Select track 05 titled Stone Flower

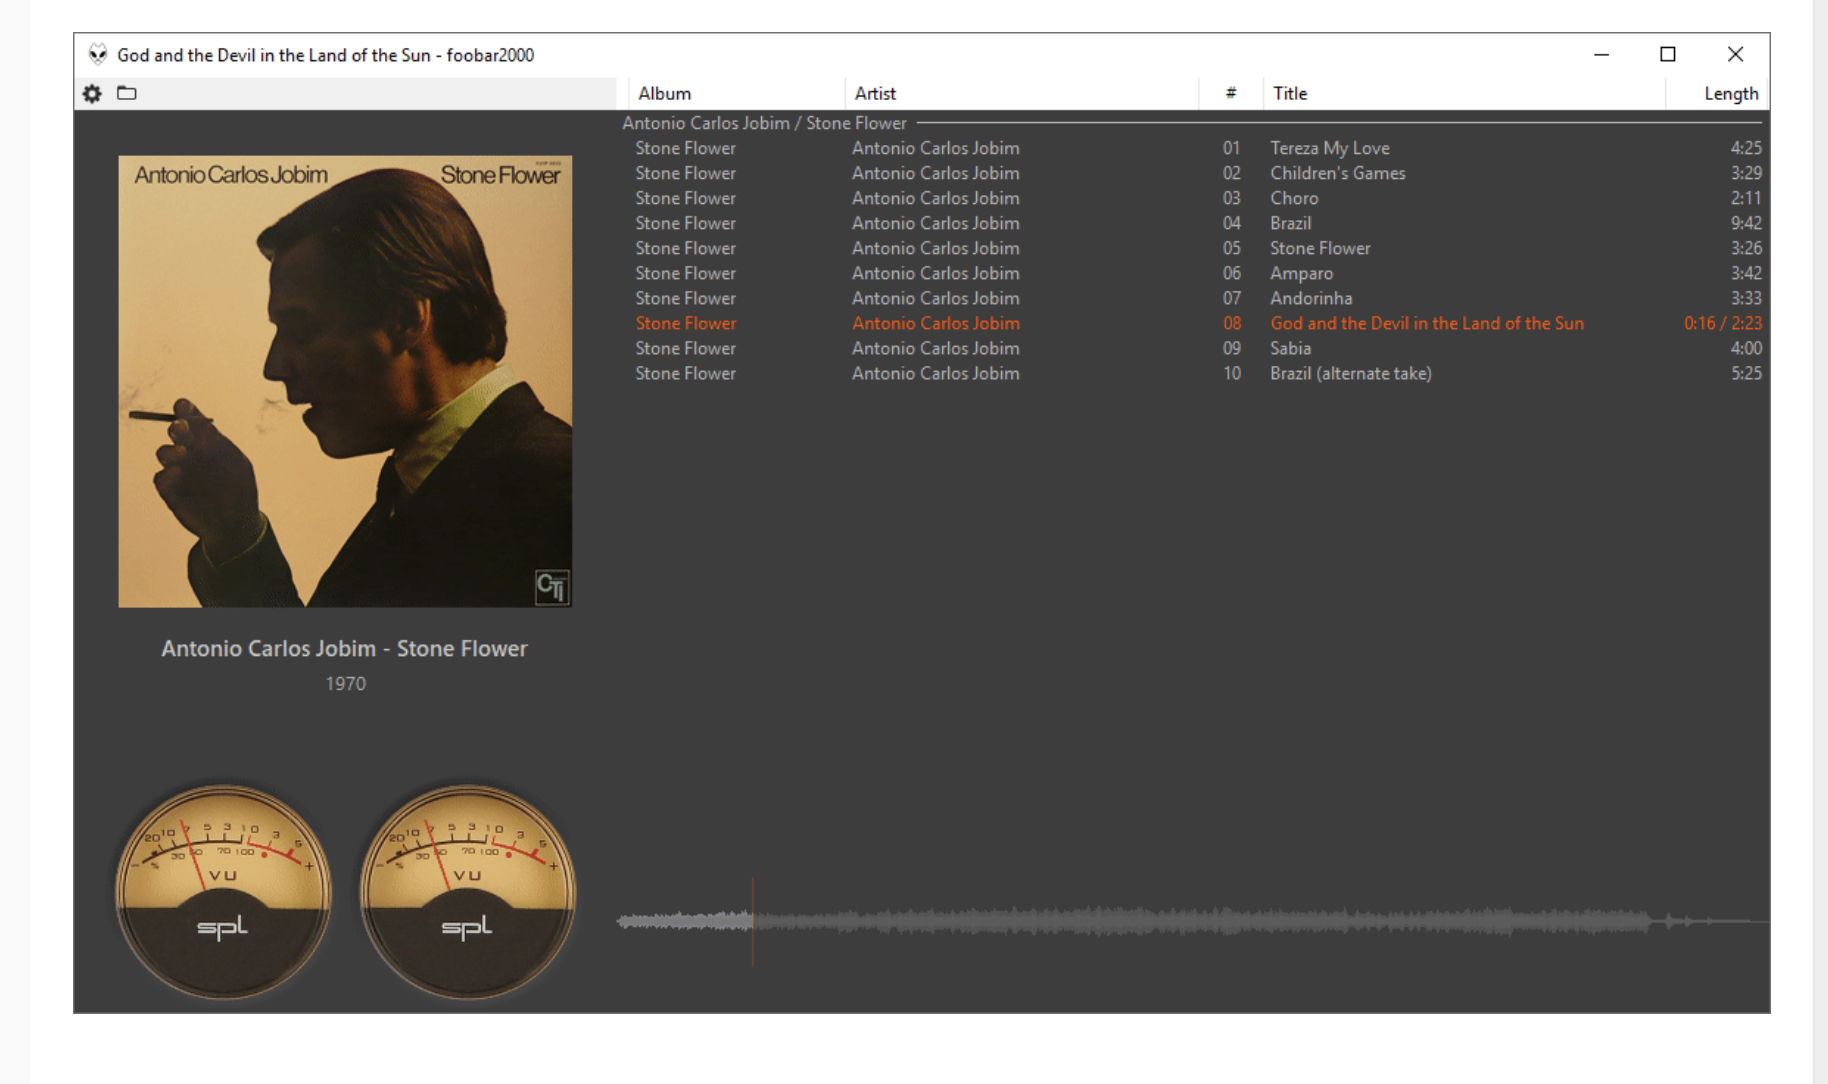[x=1193, y=248]
